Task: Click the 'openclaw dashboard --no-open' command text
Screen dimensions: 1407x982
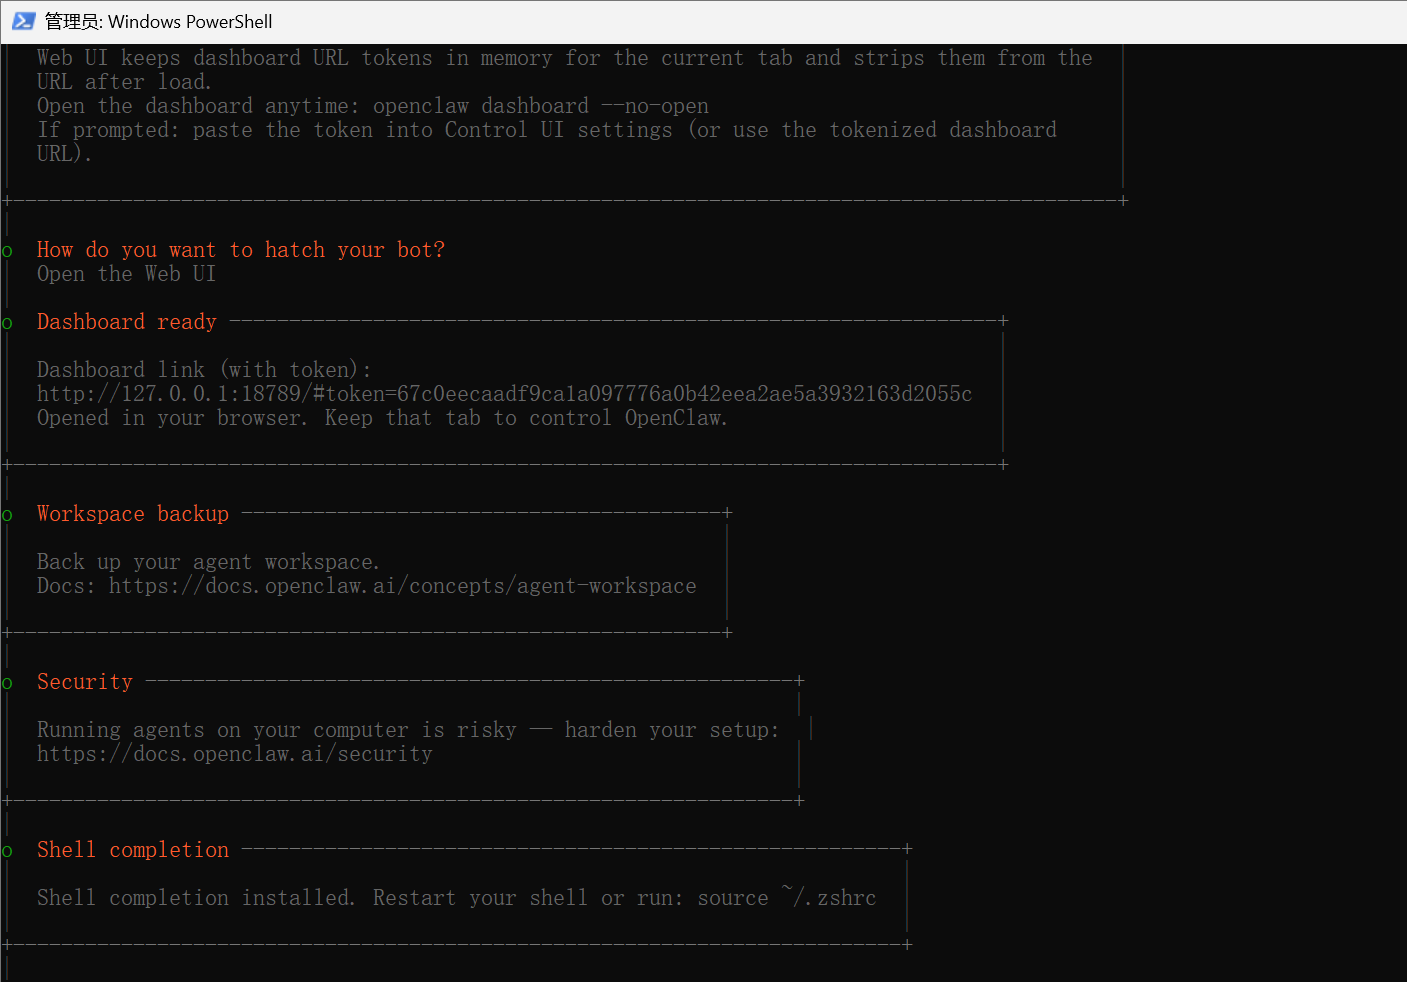Action: tap(540, 106)
